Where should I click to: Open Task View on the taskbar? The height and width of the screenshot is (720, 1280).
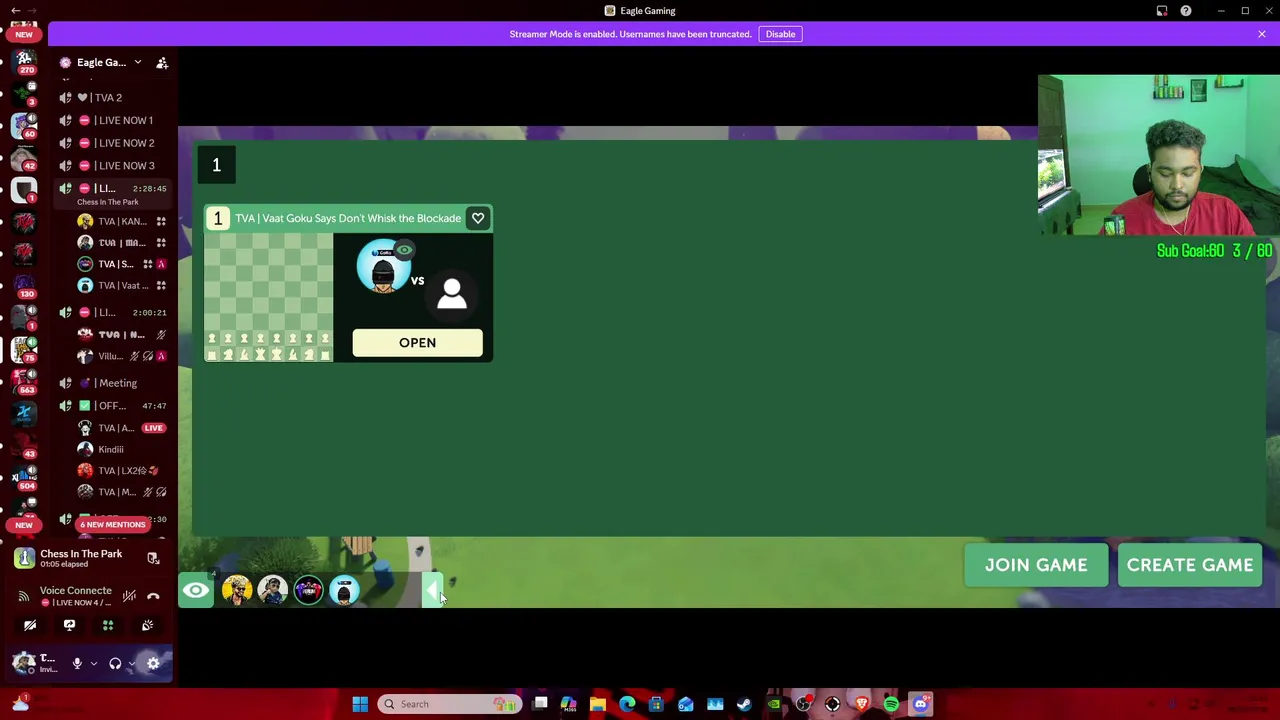(540, 704)
